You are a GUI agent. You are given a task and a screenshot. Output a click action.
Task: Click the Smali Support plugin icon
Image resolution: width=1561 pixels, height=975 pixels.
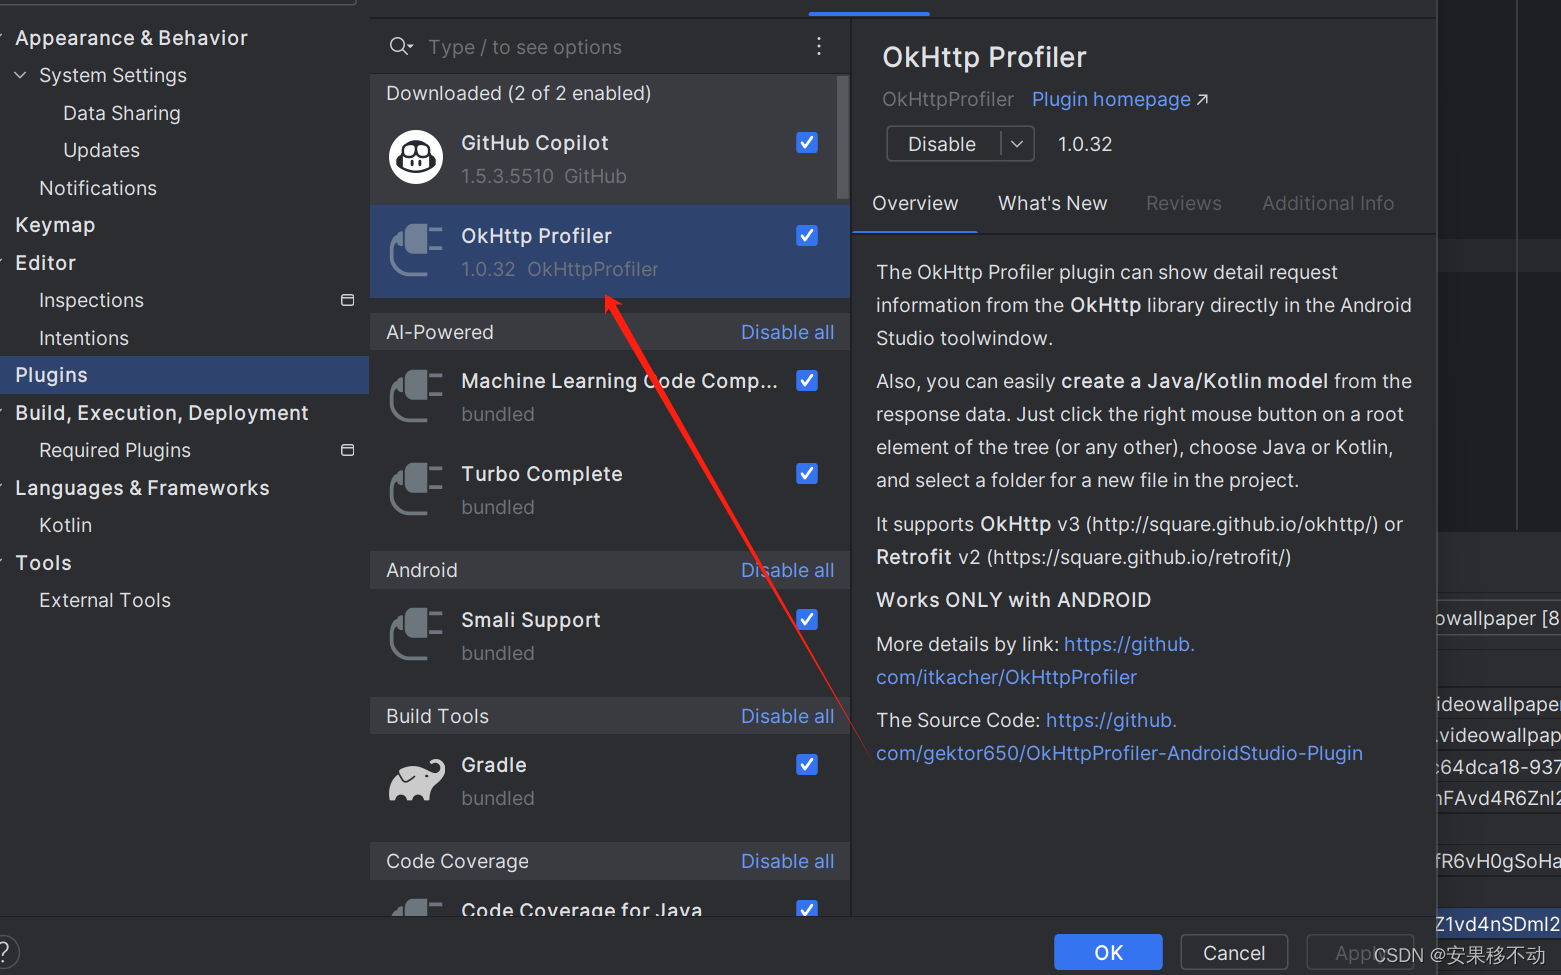coord(416,635)
